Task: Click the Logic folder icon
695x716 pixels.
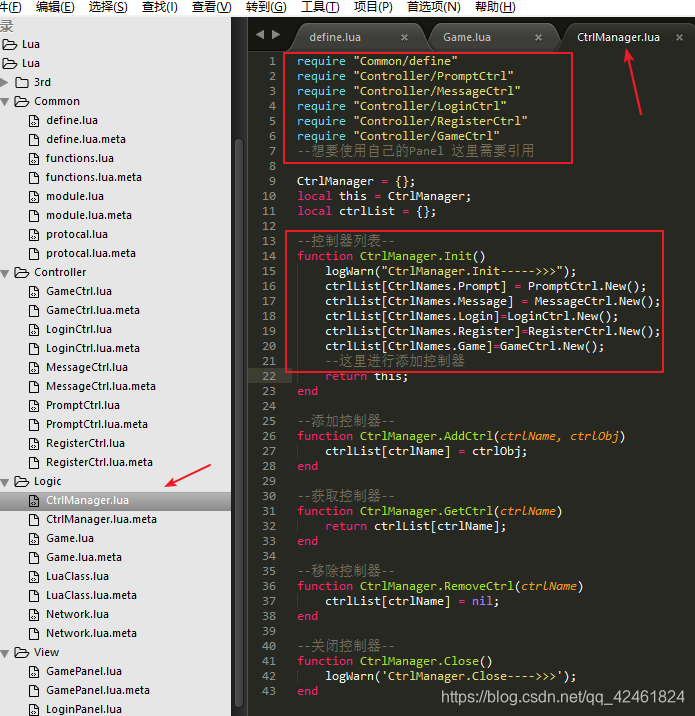Action: point(21,481)
